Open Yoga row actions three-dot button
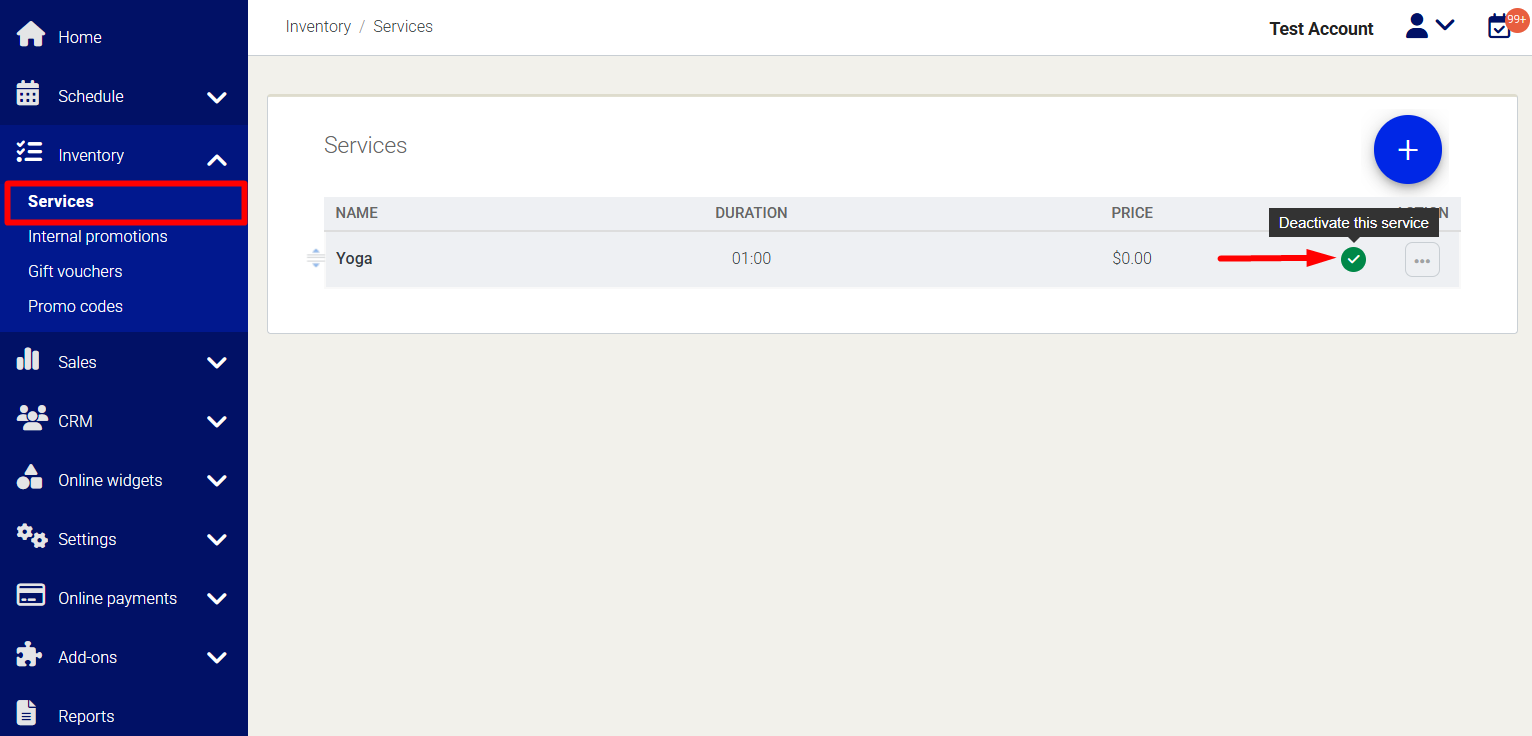 1422,260
